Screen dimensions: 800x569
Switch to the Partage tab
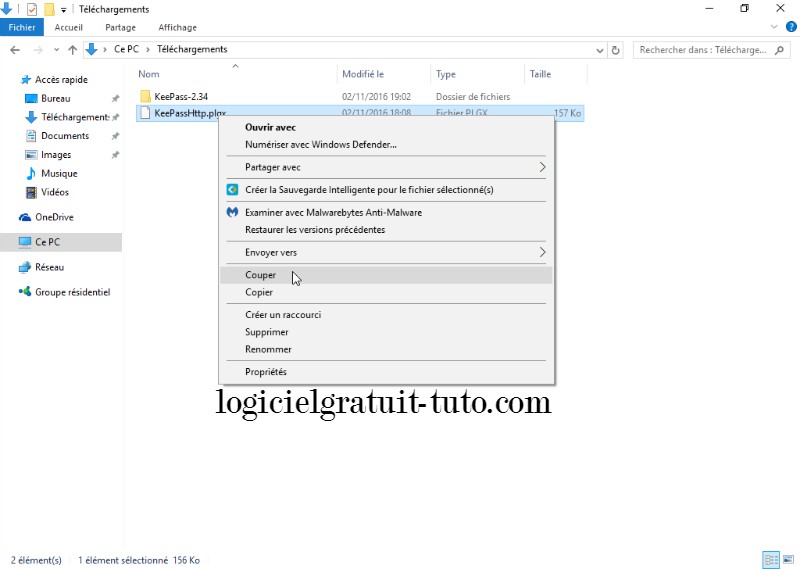pyautogui.click(x=120, y=27)
